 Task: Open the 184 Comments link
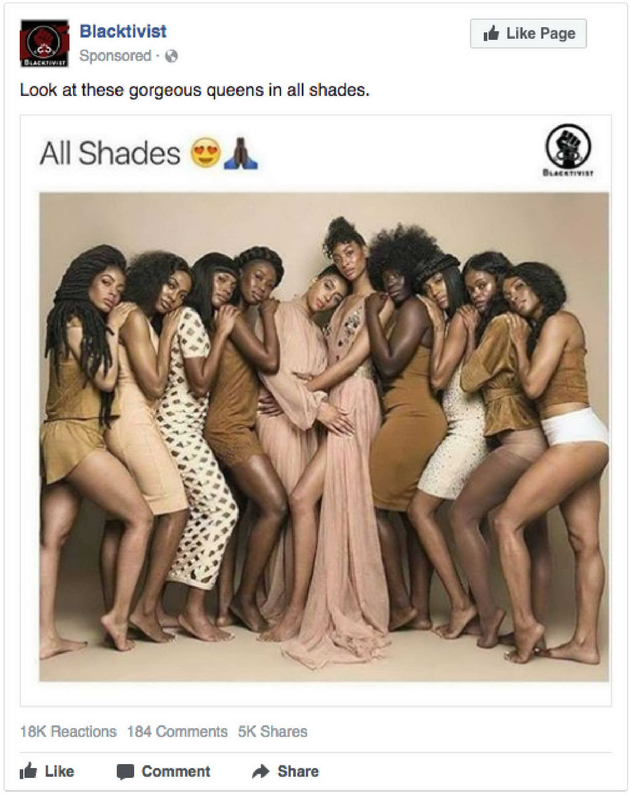tap(177, 731)
